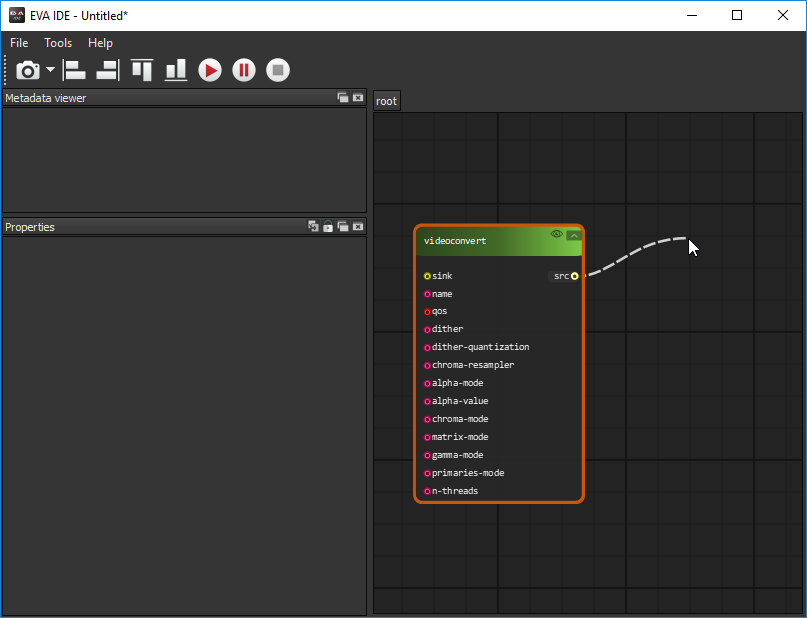The width and height of the screenshot is (807, 618).
Task: Toggle the lock icon in Properties panel
Action: pyautogui.click(x=328, y=227)
